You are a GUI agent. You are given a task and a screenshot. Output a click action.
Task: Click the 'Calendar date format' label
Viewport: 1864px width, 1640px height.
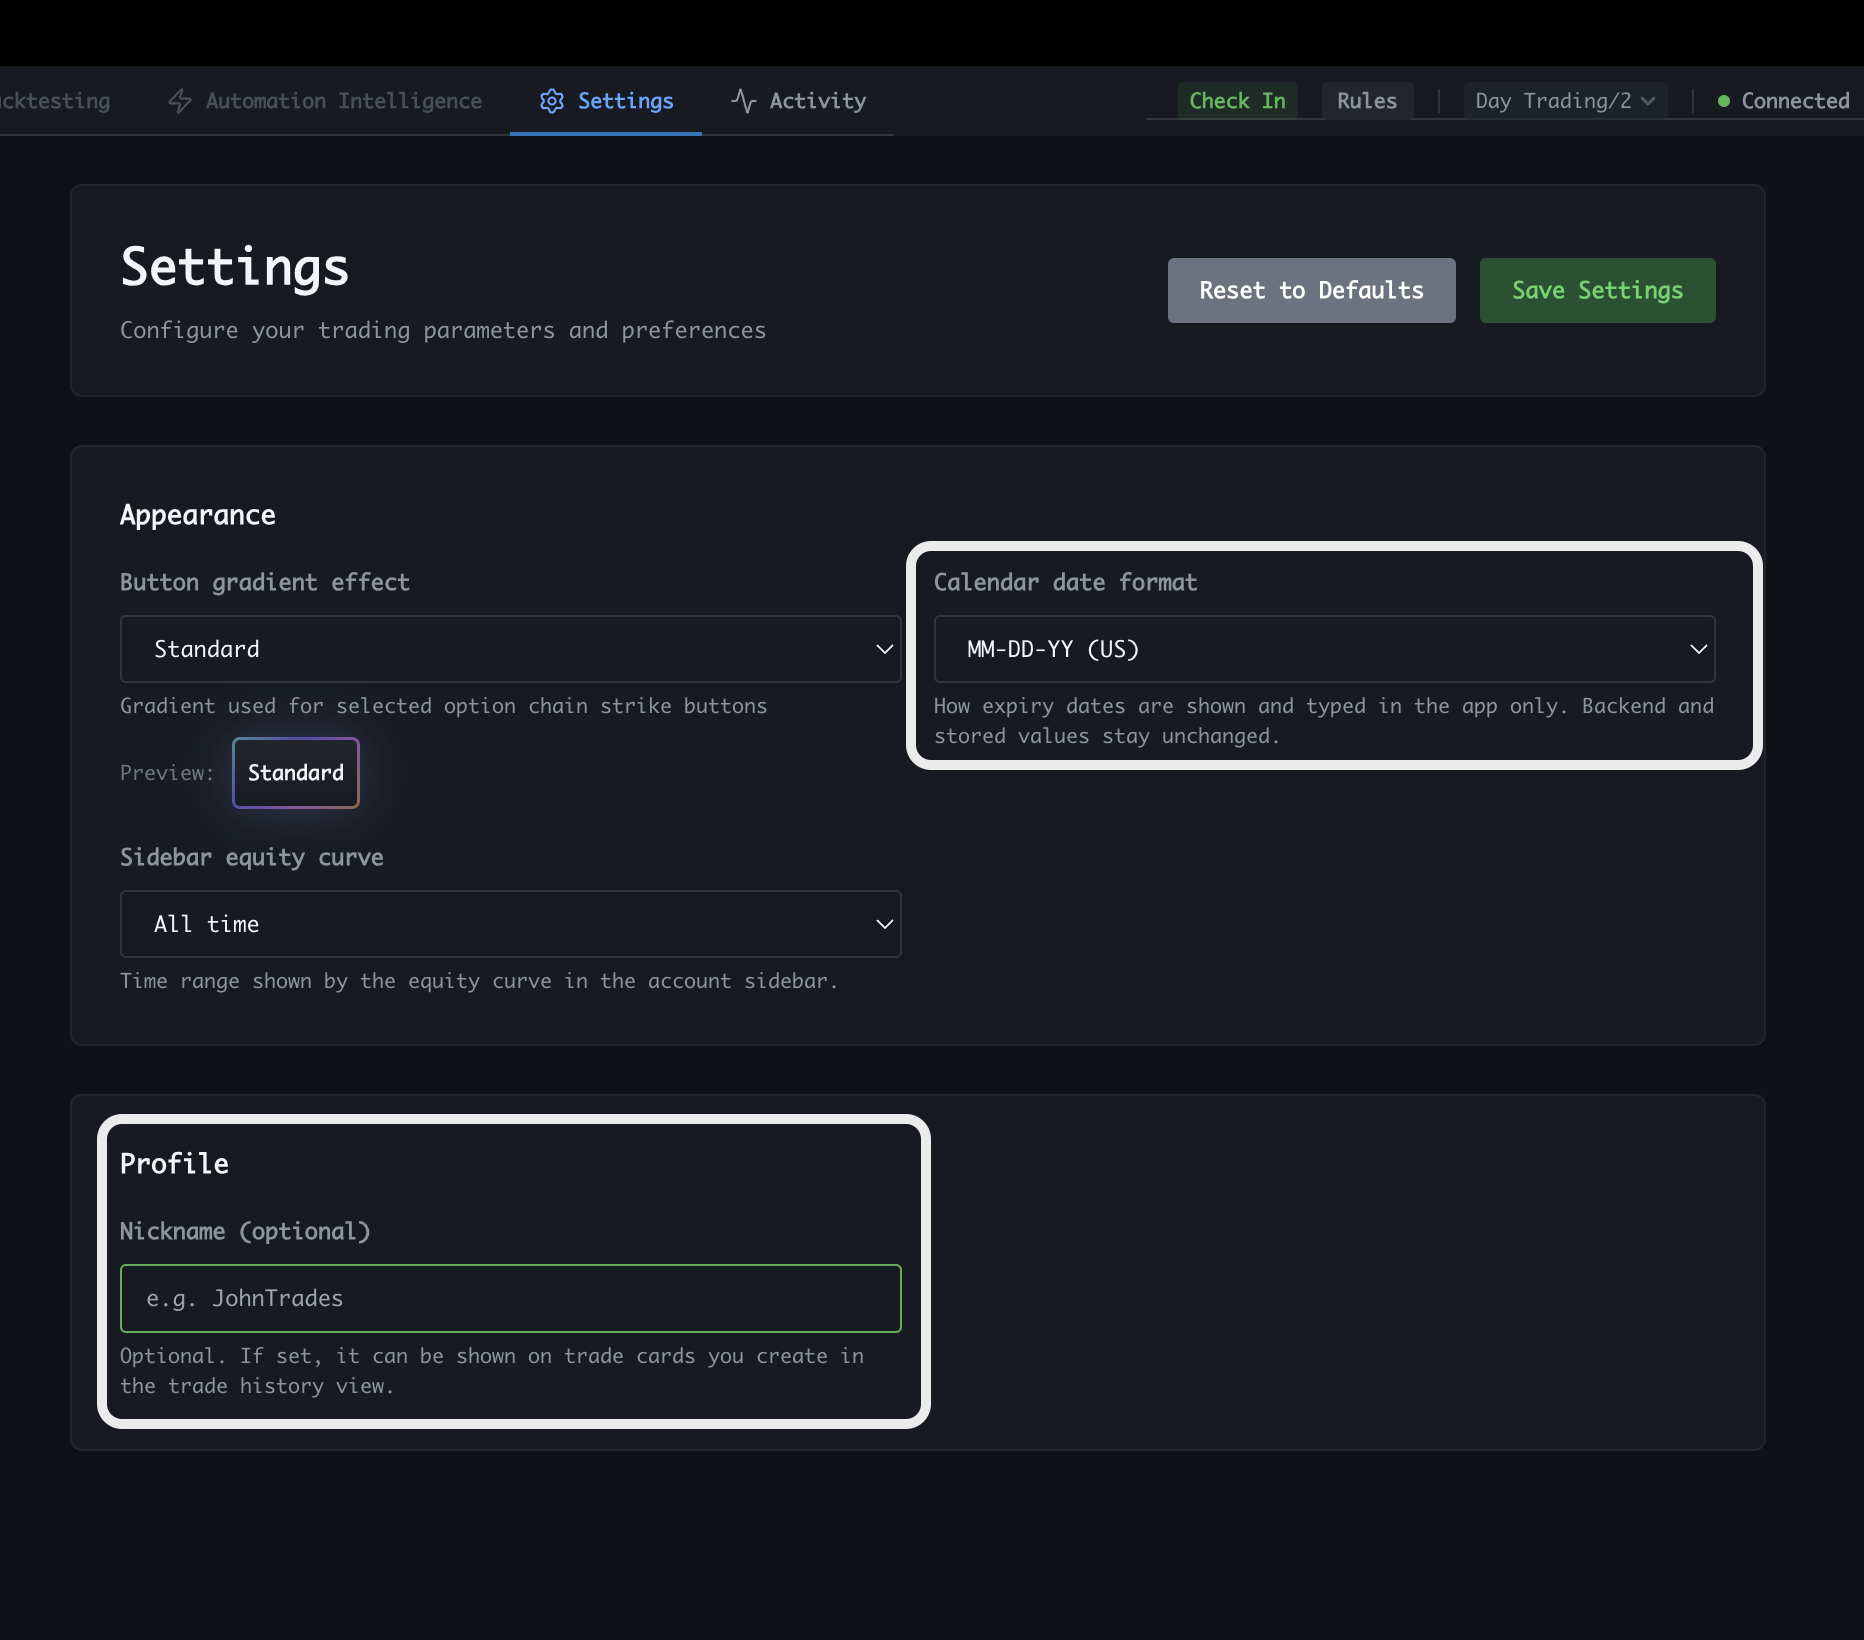pyautogui.click(x=1065, y=582)
